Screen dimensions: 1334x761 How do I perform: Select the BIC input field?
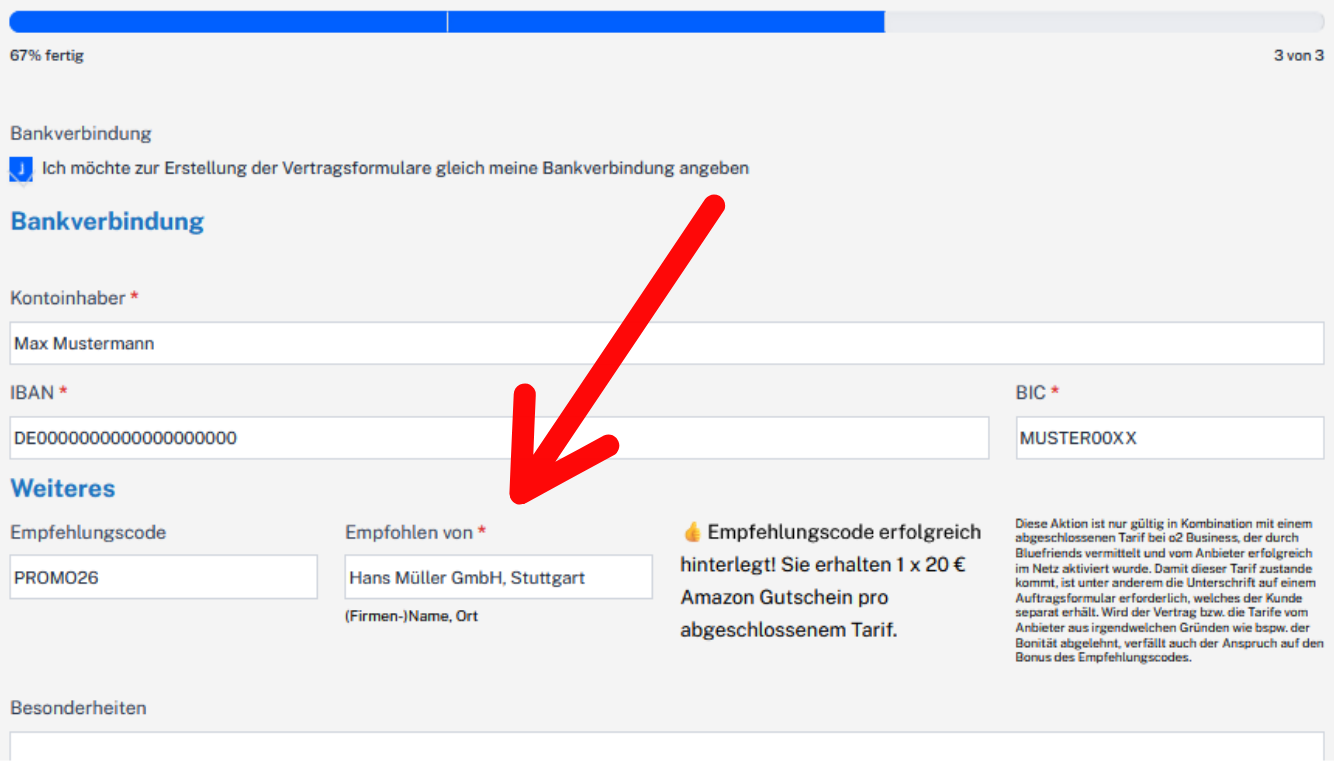[1169, 438]
